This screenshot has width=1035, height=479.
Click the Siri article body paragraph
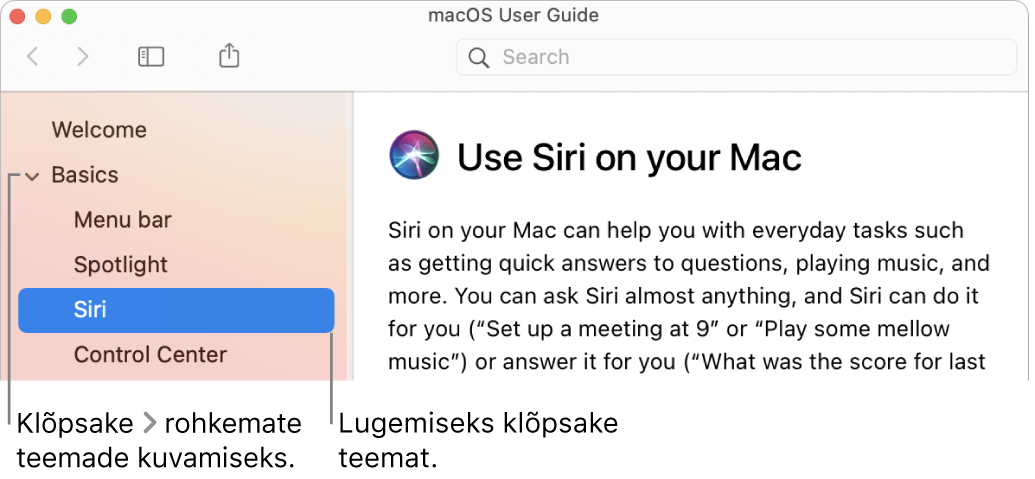688,295
